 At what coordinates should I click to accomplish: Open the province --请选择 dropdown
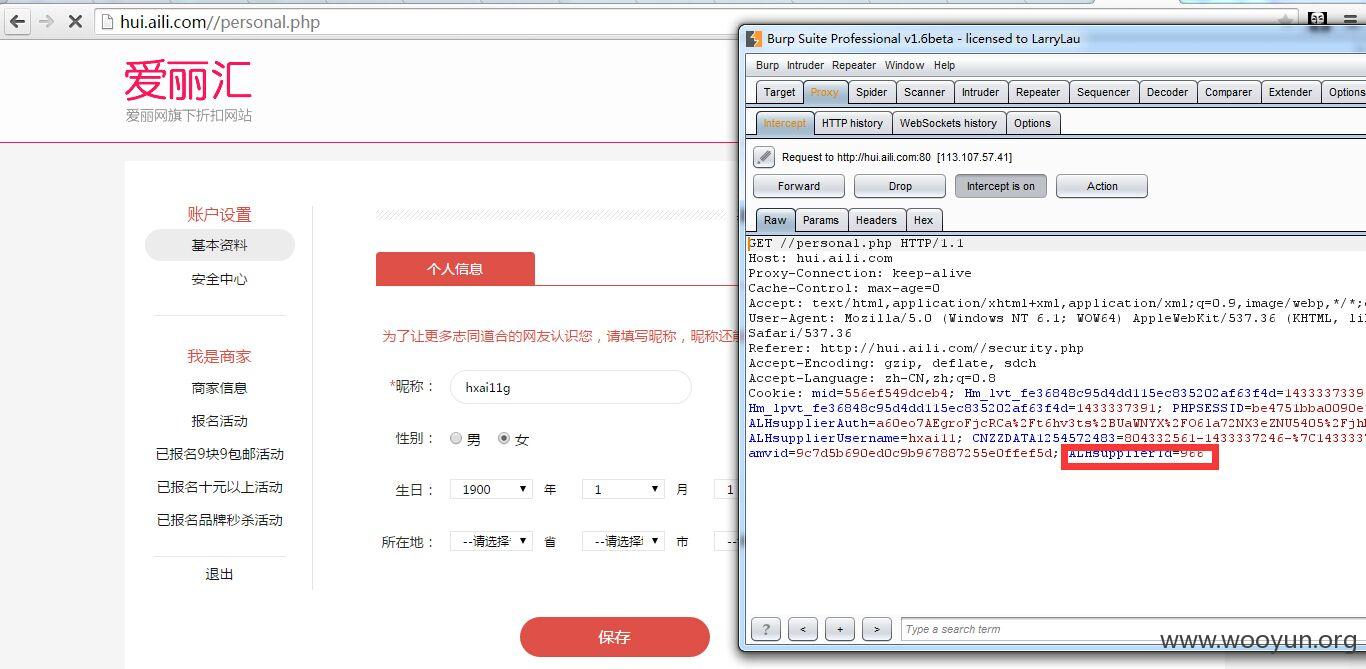[491, 541]
